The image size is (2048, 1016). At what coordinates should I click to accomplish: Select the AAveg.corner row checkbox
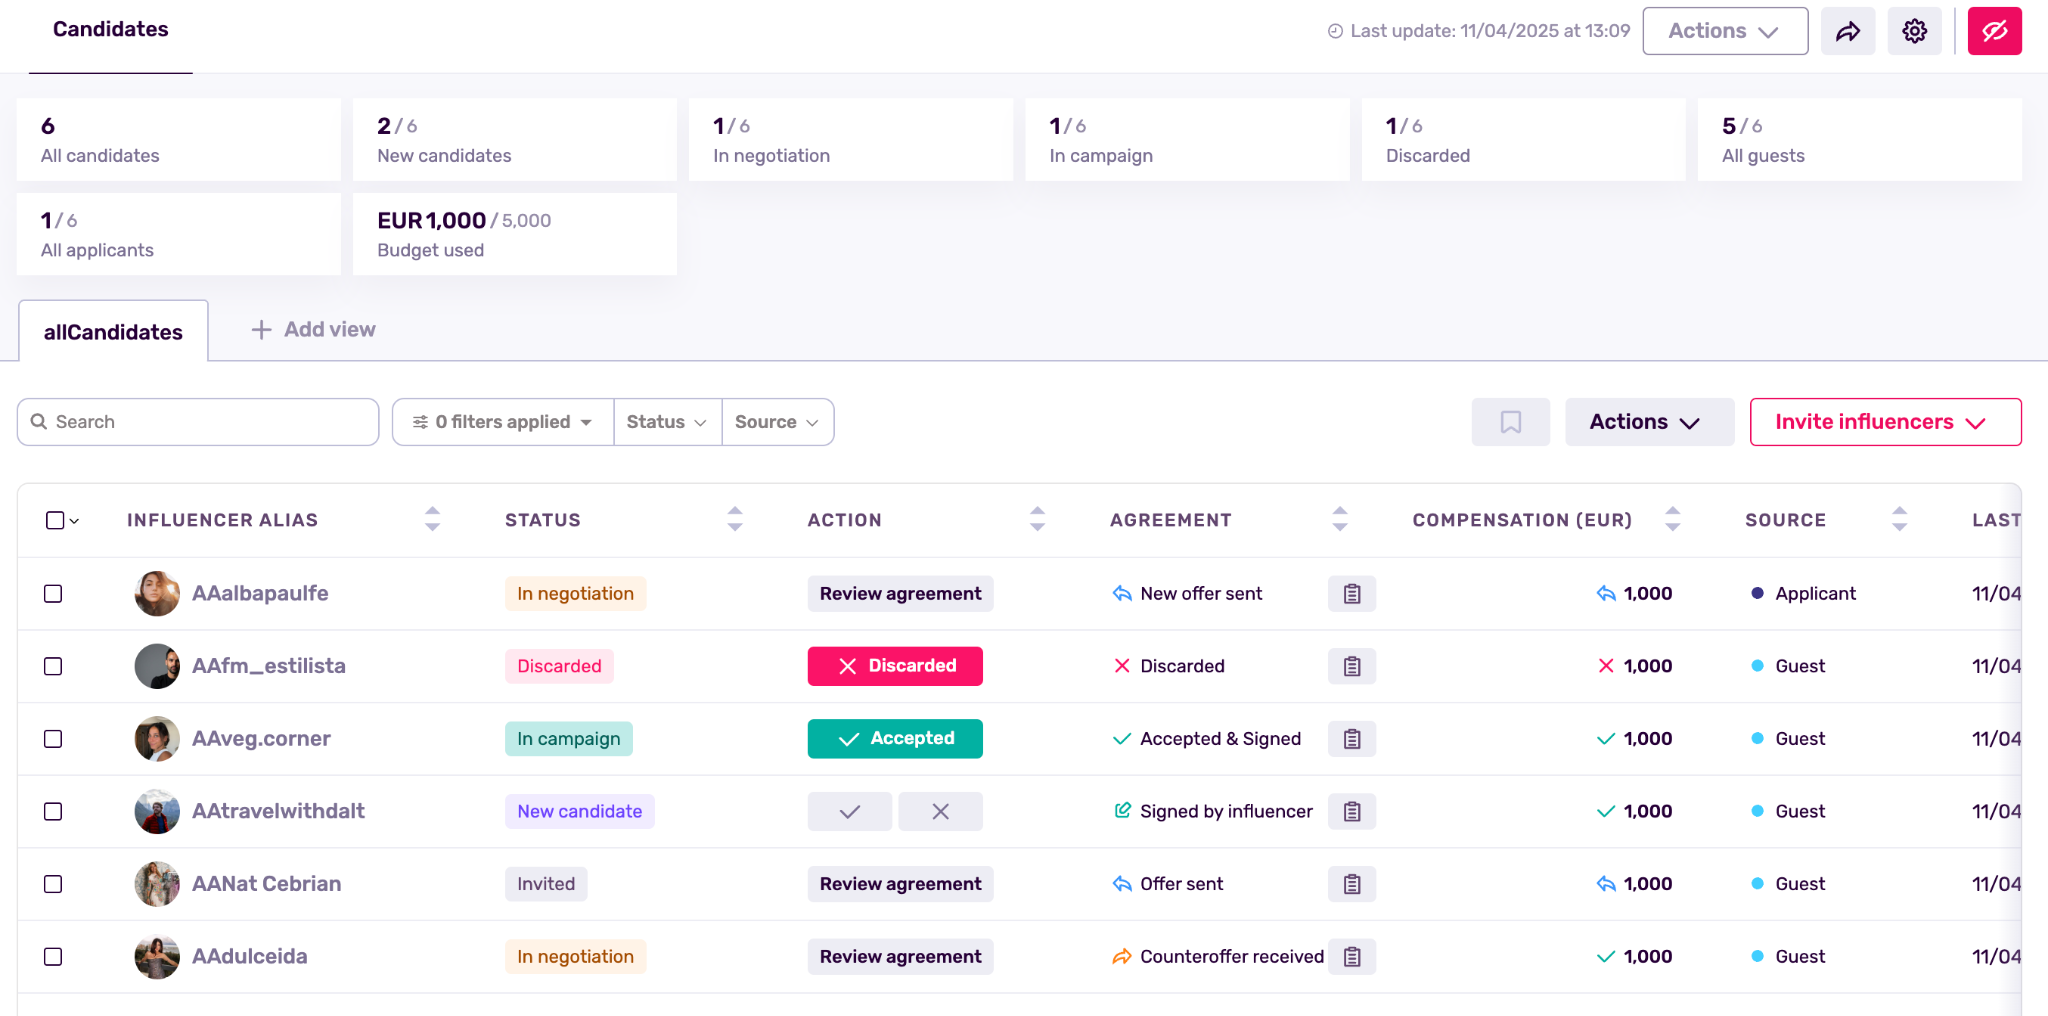pos(54,739)
